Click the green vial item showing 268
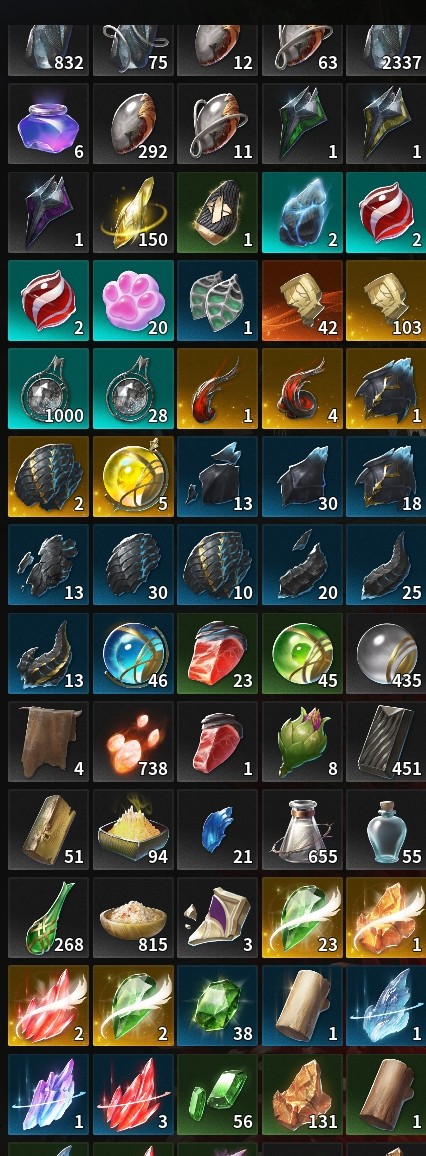 pyautogui.click(x=49, y=918)
